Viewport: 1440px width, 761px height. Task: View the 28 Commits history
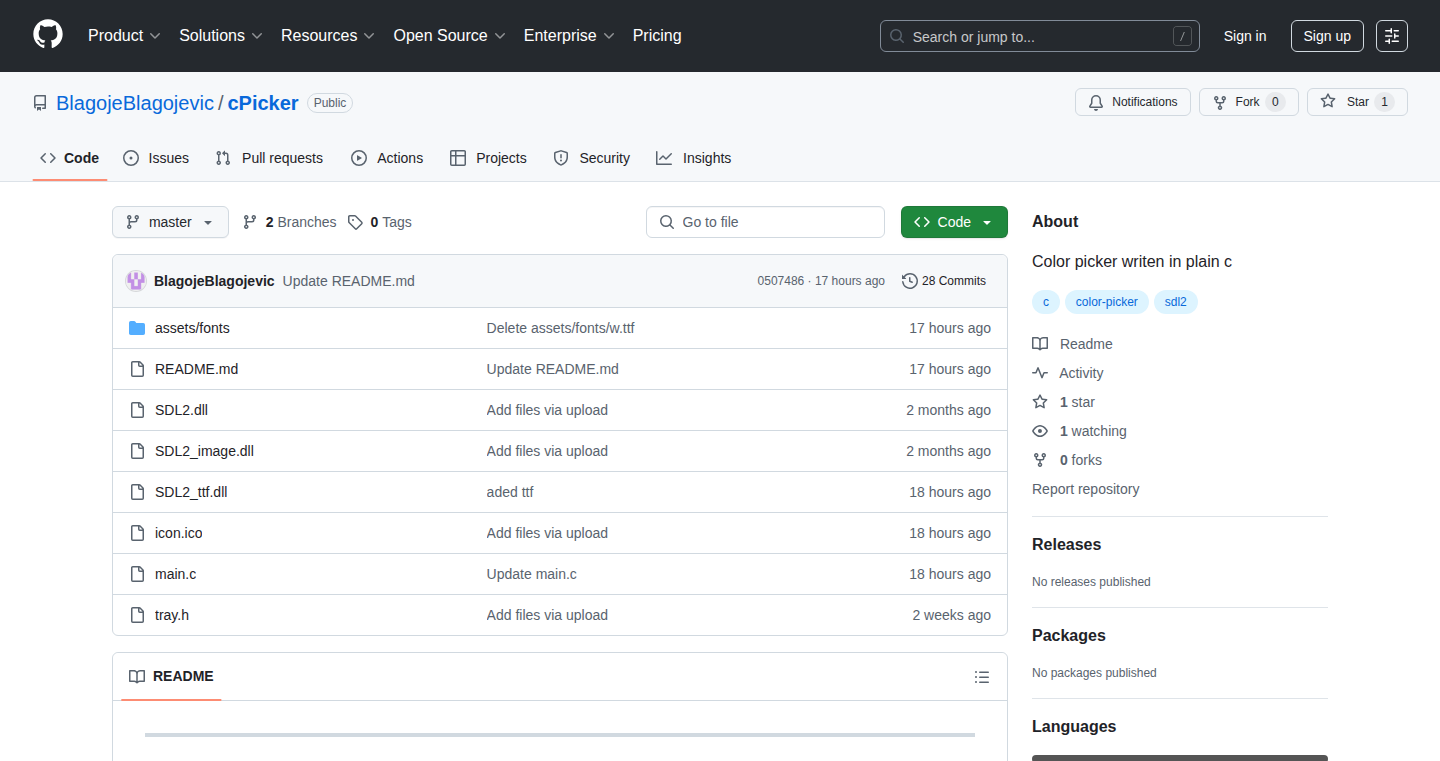click(944, 281)
